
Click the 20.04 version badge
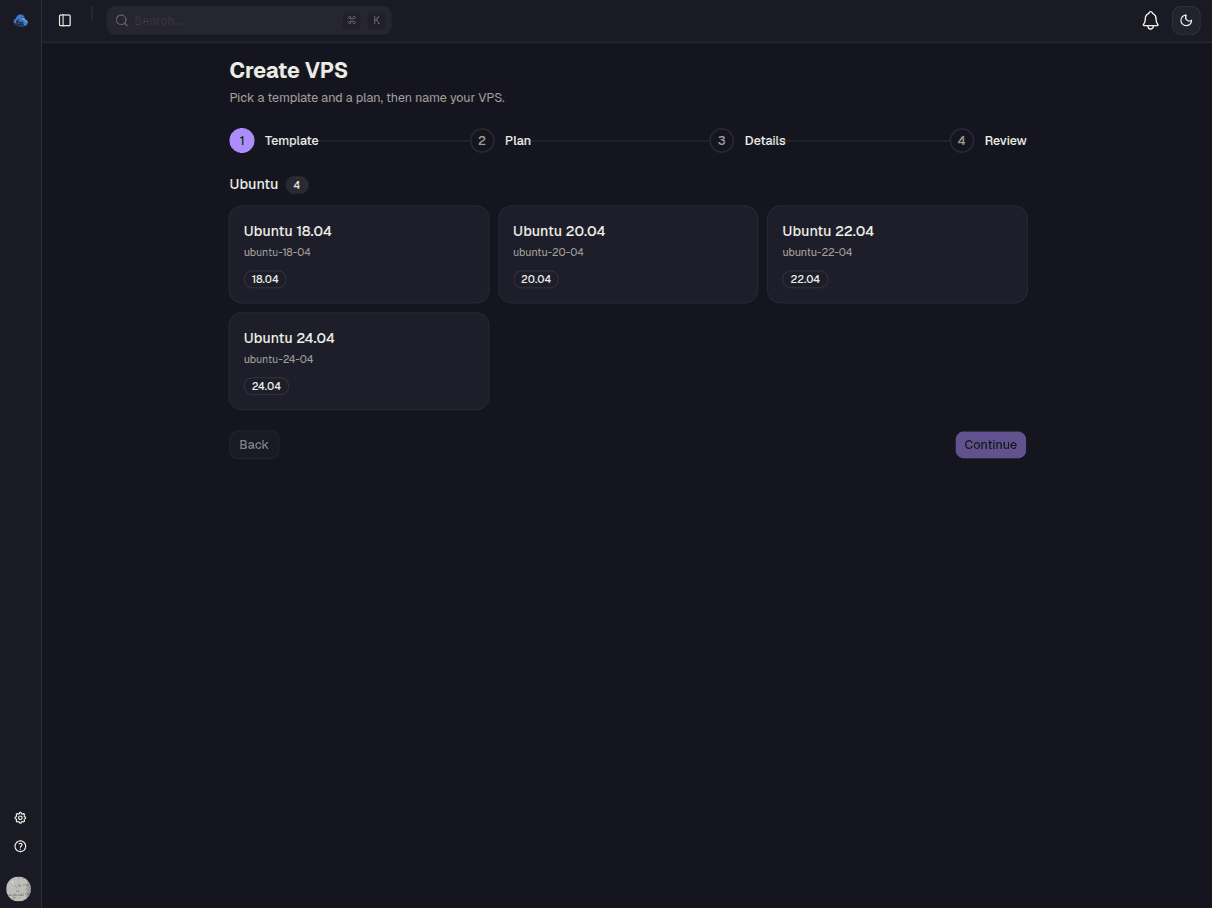pos(536,279)
